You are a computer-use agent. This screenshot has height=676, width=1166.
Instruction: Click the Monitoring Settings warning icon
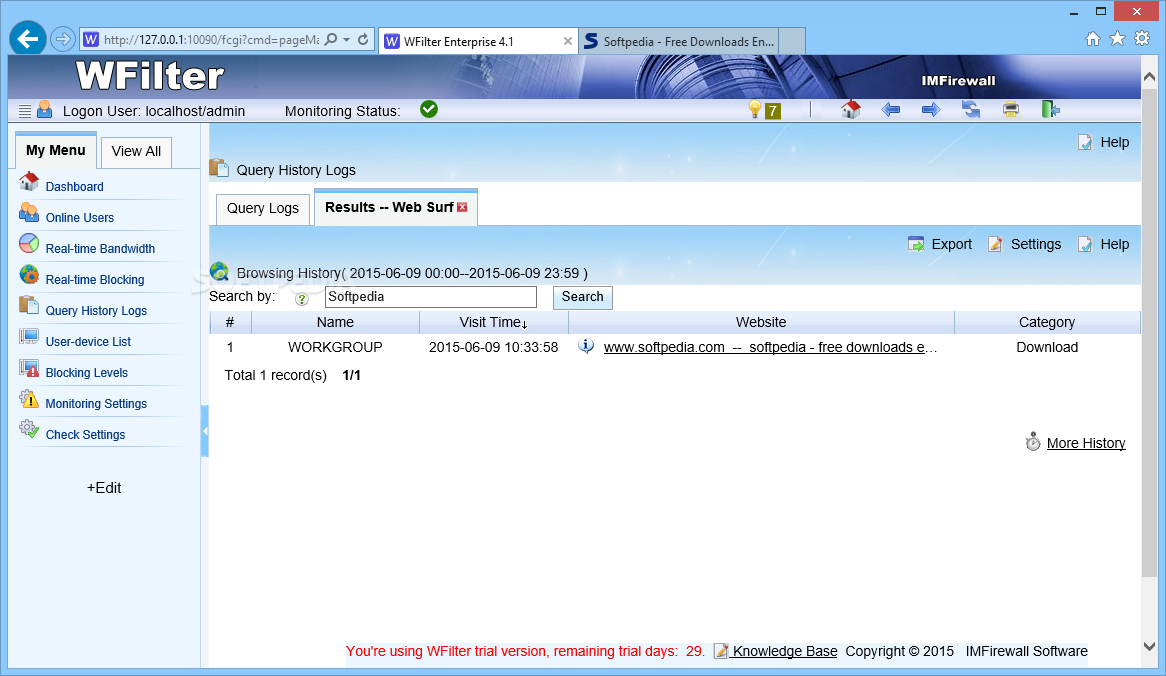pos(29,399)
